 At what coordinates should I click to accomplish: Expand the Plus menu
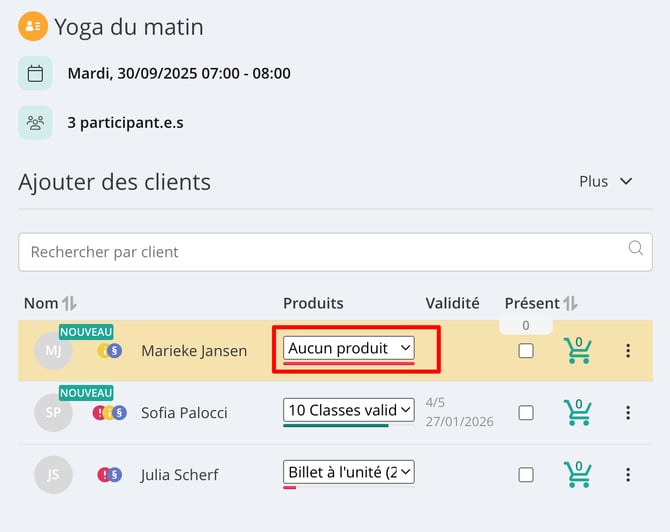tap(605, 182)
